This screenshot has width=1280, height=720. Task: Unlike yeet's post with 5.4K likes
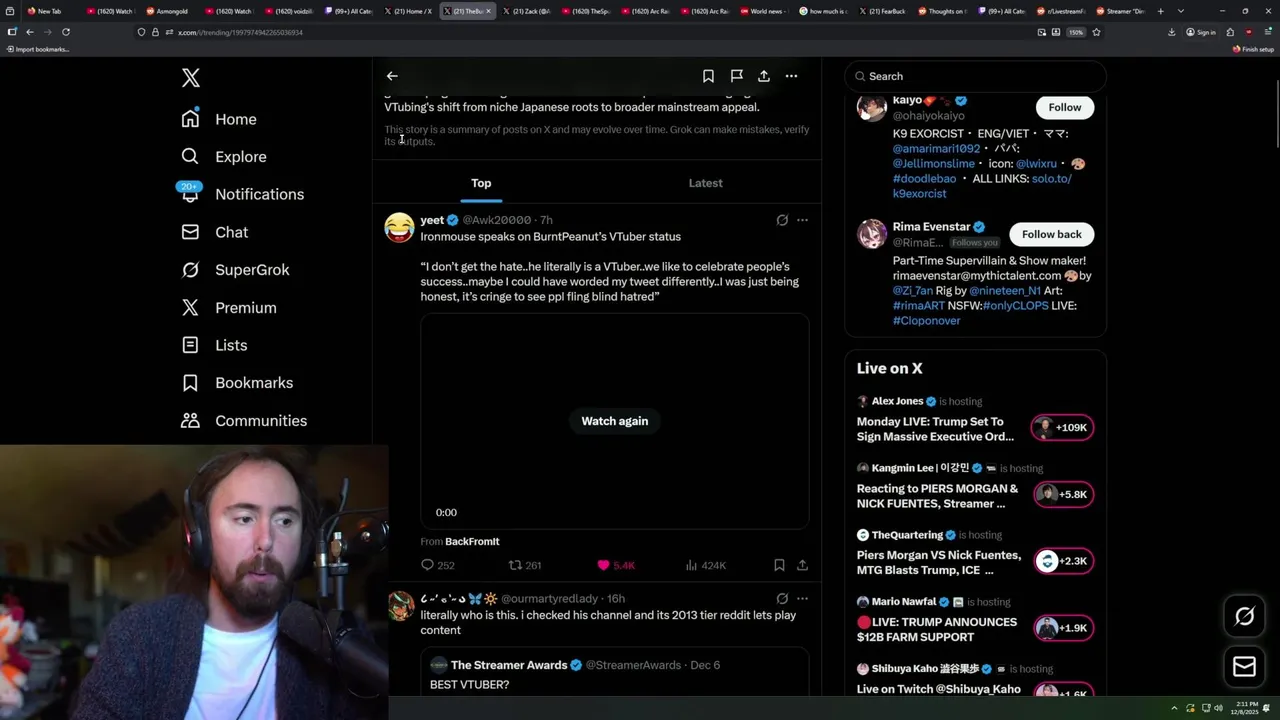tap(616, 565)
